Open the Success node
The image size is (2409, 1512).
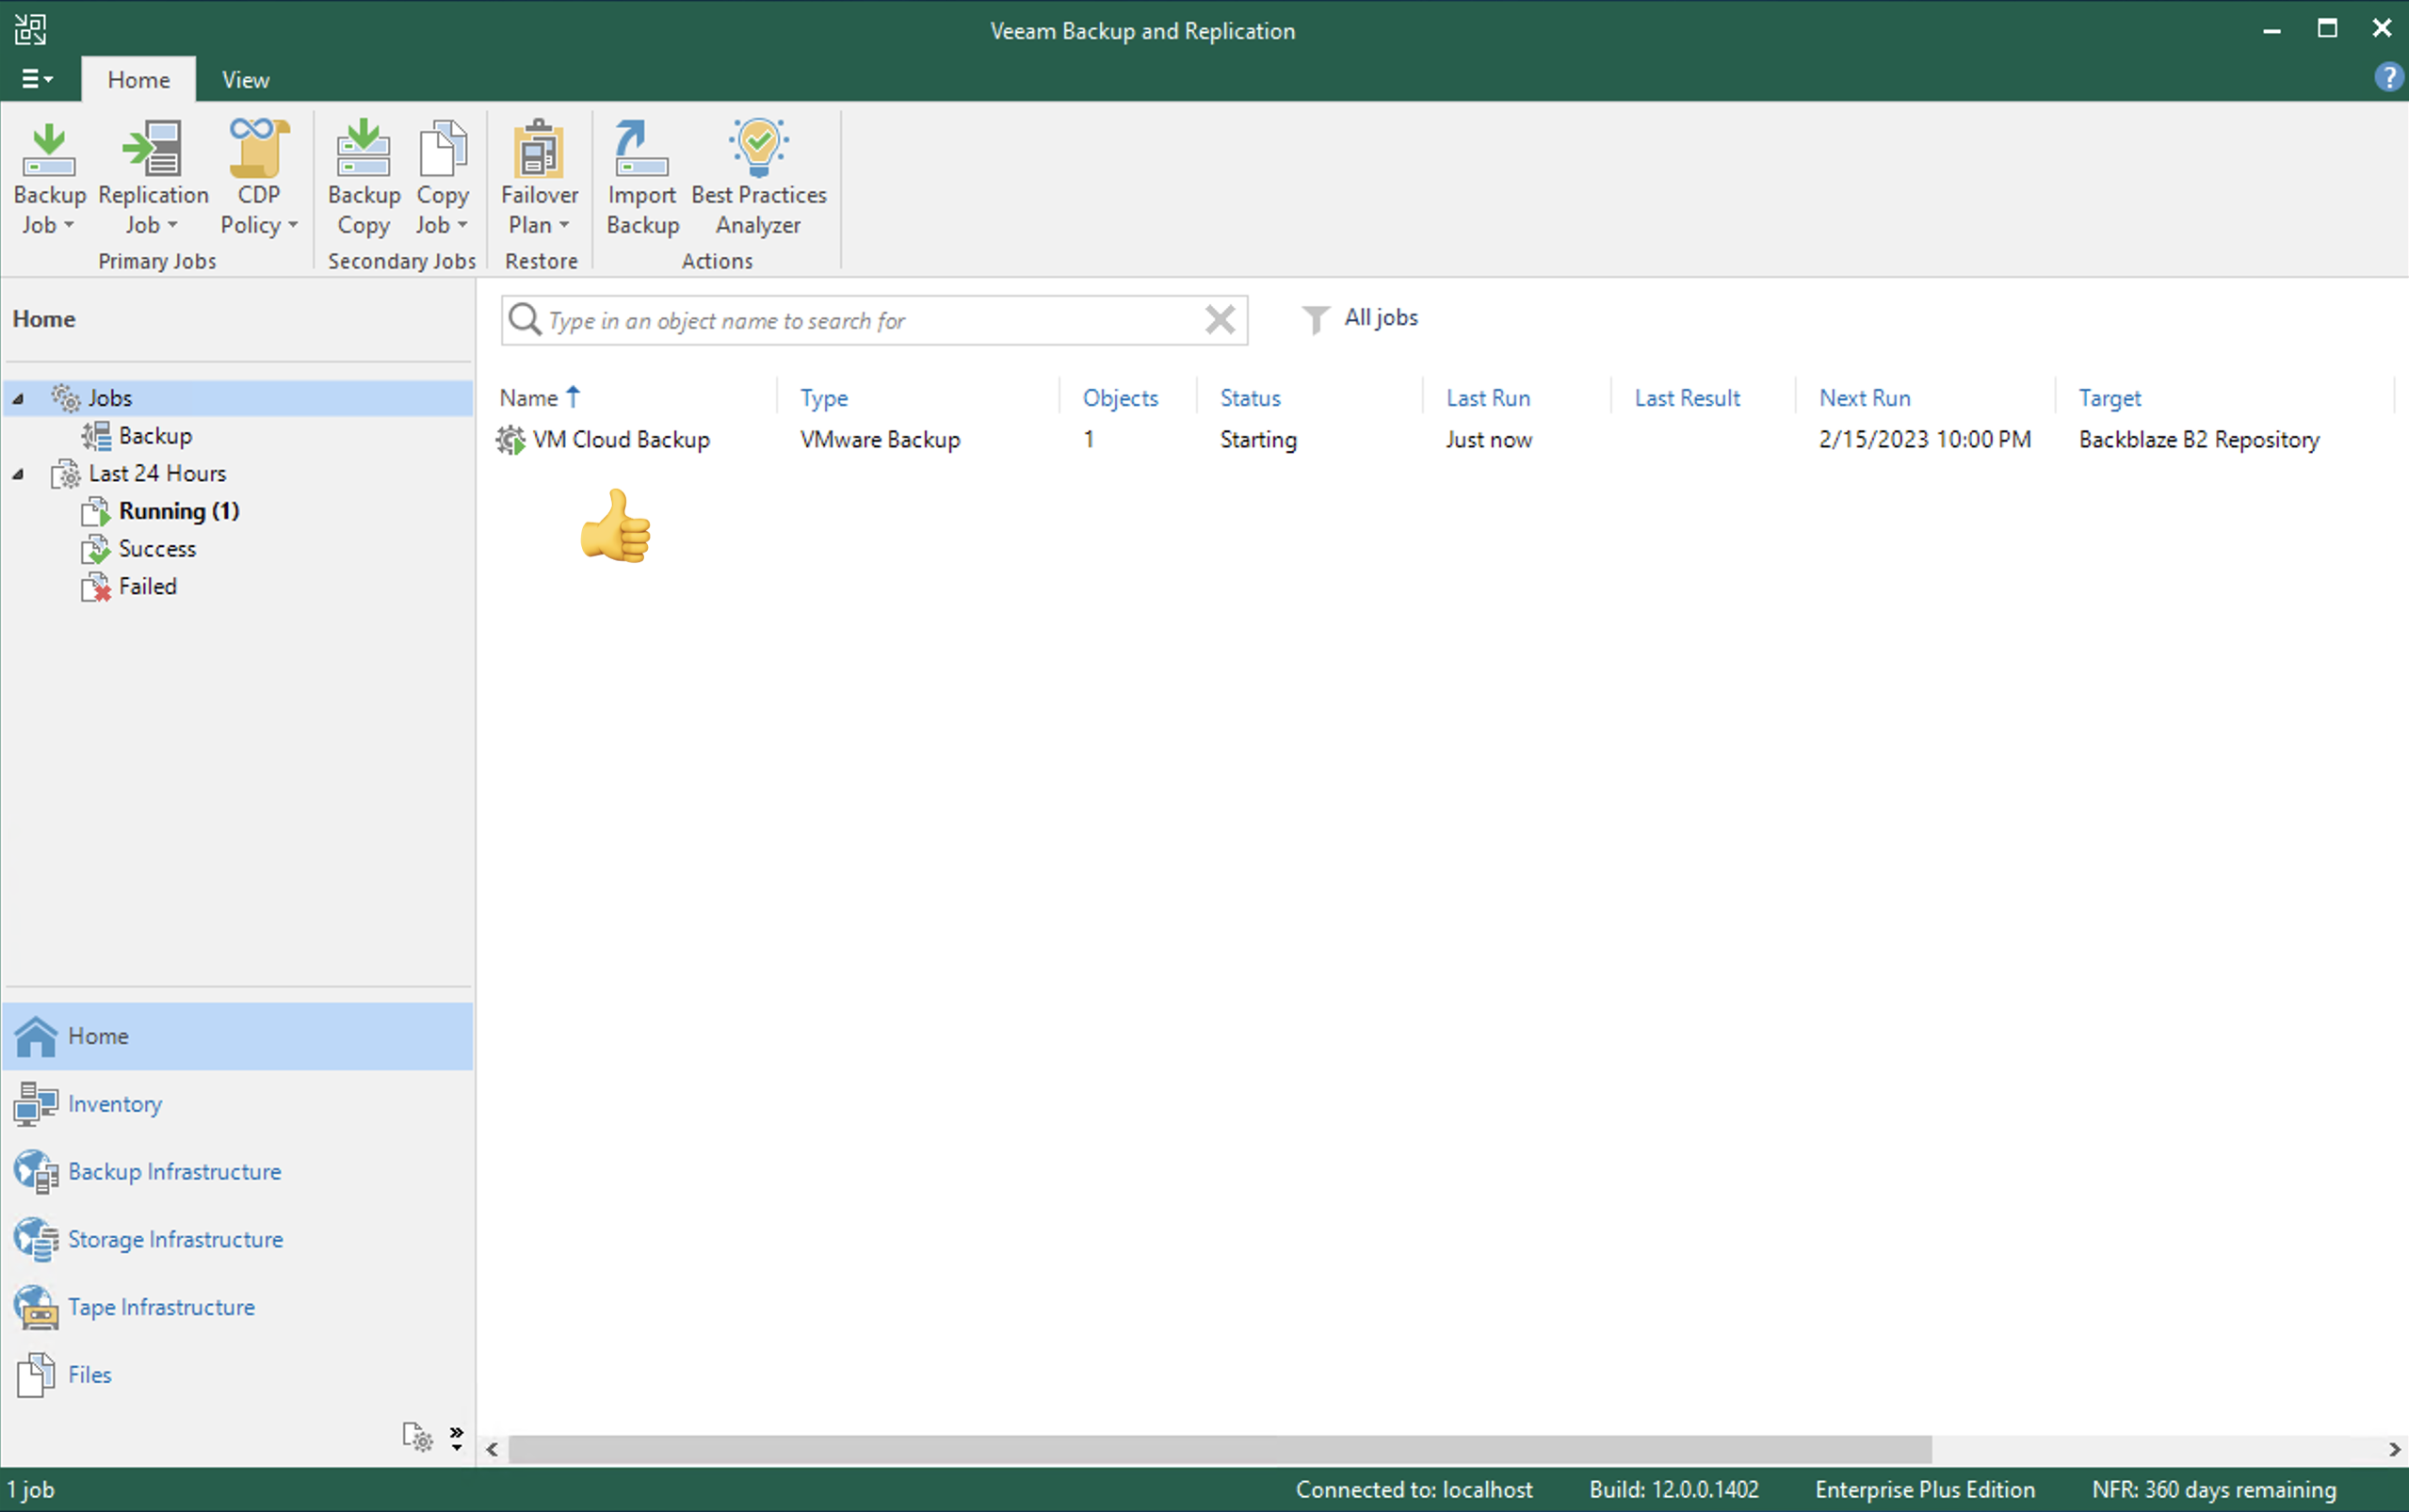[157, 549]
